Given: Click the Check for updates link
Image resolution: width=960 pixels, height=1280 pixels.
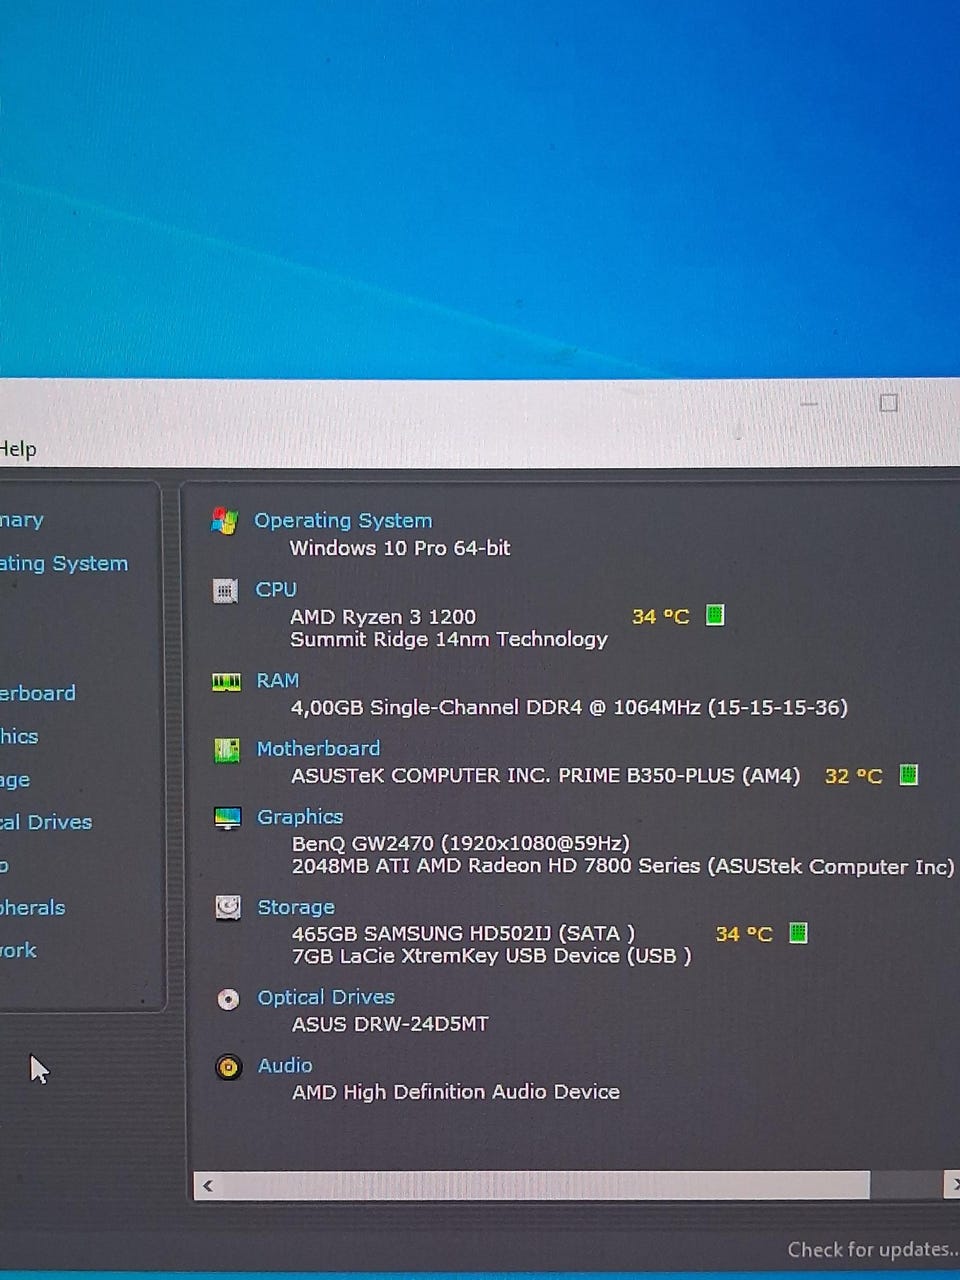Looking at the screenshot, I should click(873, 1249).
